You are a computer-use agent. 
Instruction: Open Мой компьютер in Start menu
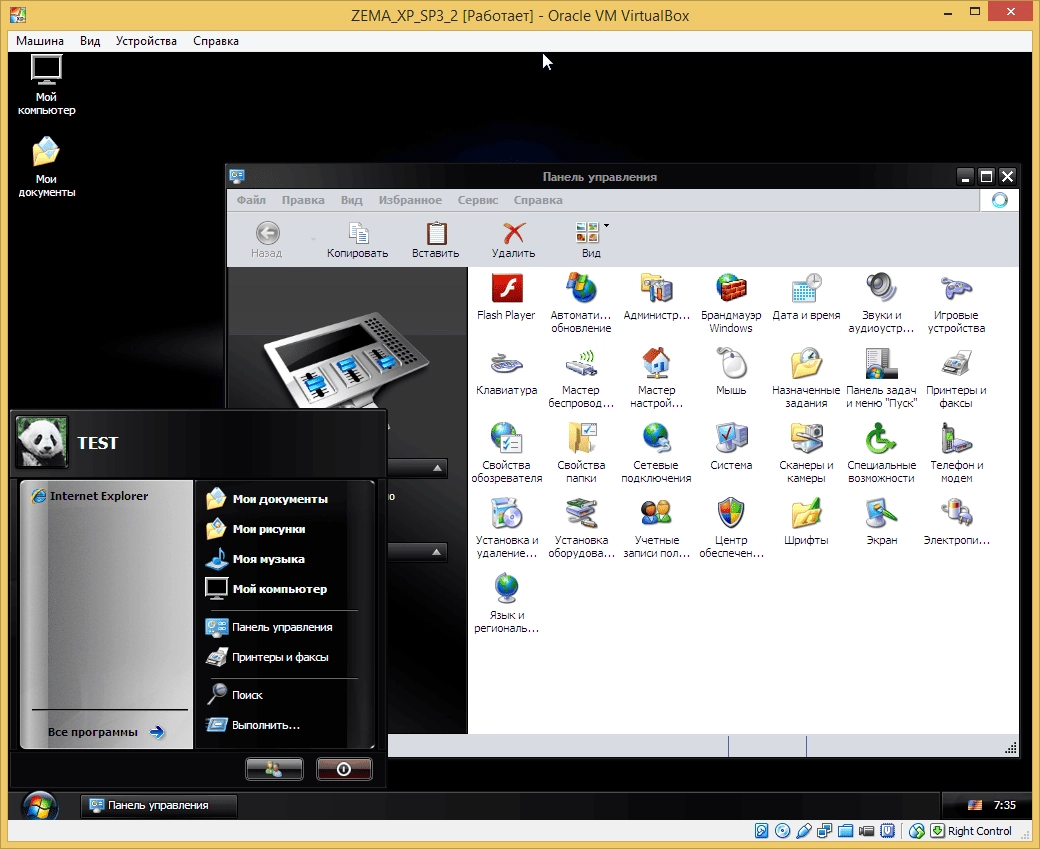point(266,588)
